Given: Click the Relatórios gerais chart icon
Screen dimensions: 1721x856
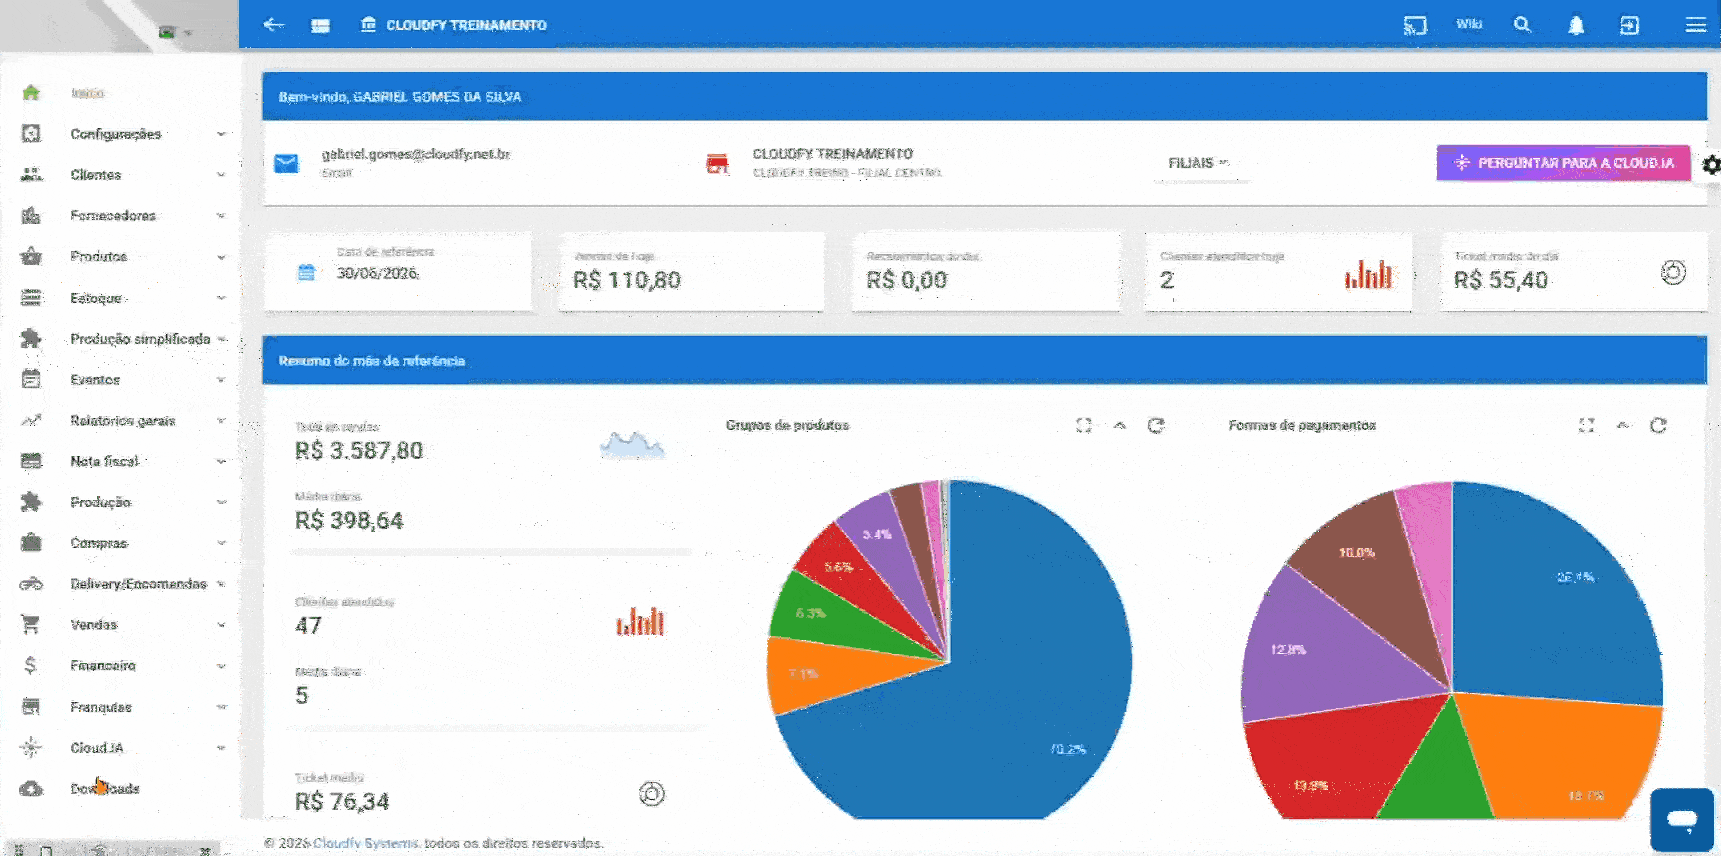Looking at the screenshot, I should [31, 421].
